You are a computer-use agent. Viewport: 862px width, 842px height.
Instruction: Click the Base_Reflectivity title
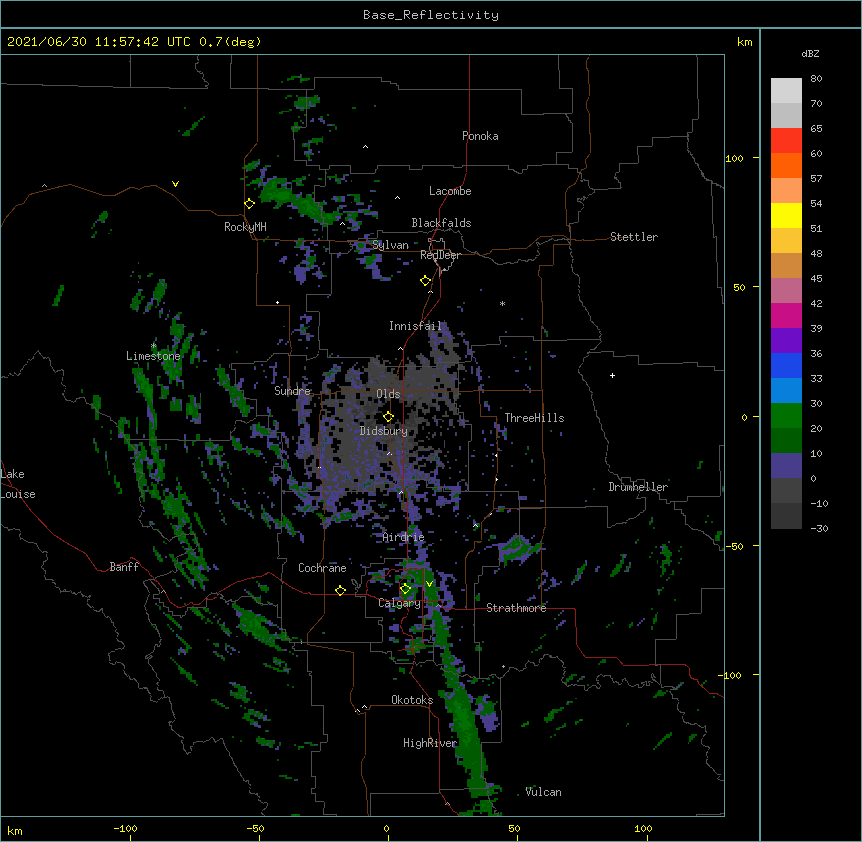click(x=431, y=15)
